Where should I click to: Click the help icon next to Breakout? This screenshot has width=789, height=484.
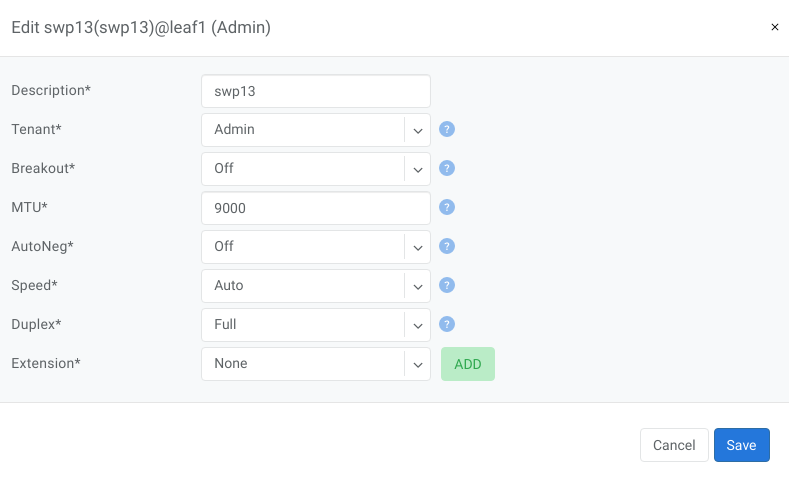(x=448, y=168)
